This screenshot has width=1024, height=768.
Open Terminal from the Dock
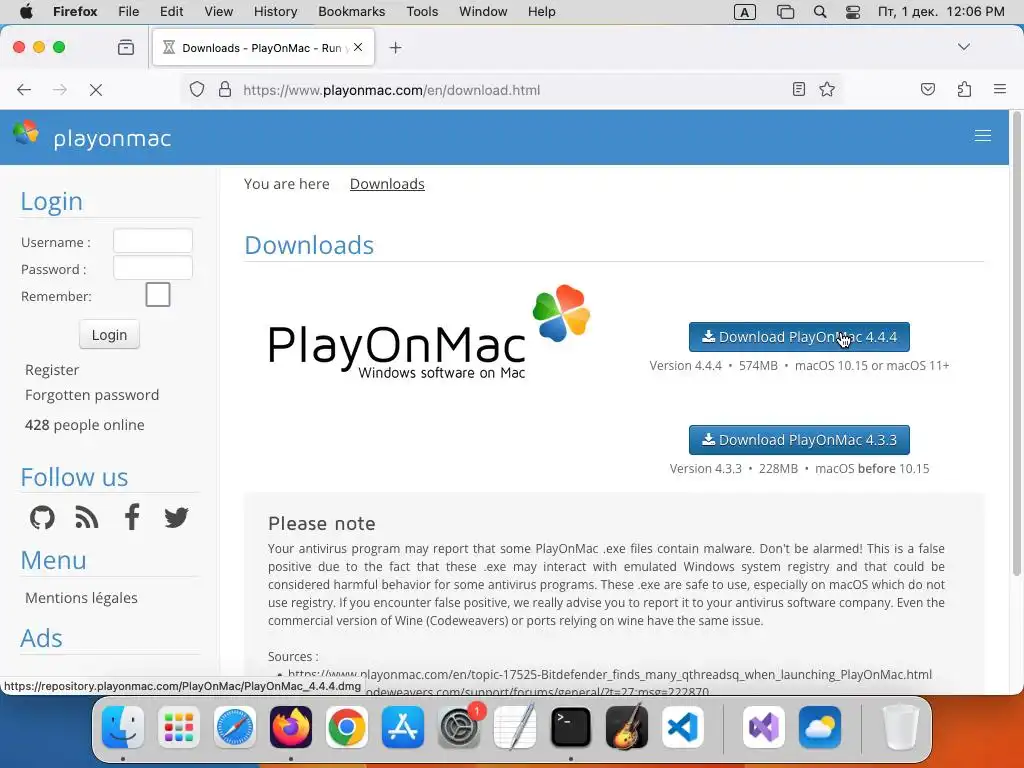pyautogui.click(x=571, y=727)
